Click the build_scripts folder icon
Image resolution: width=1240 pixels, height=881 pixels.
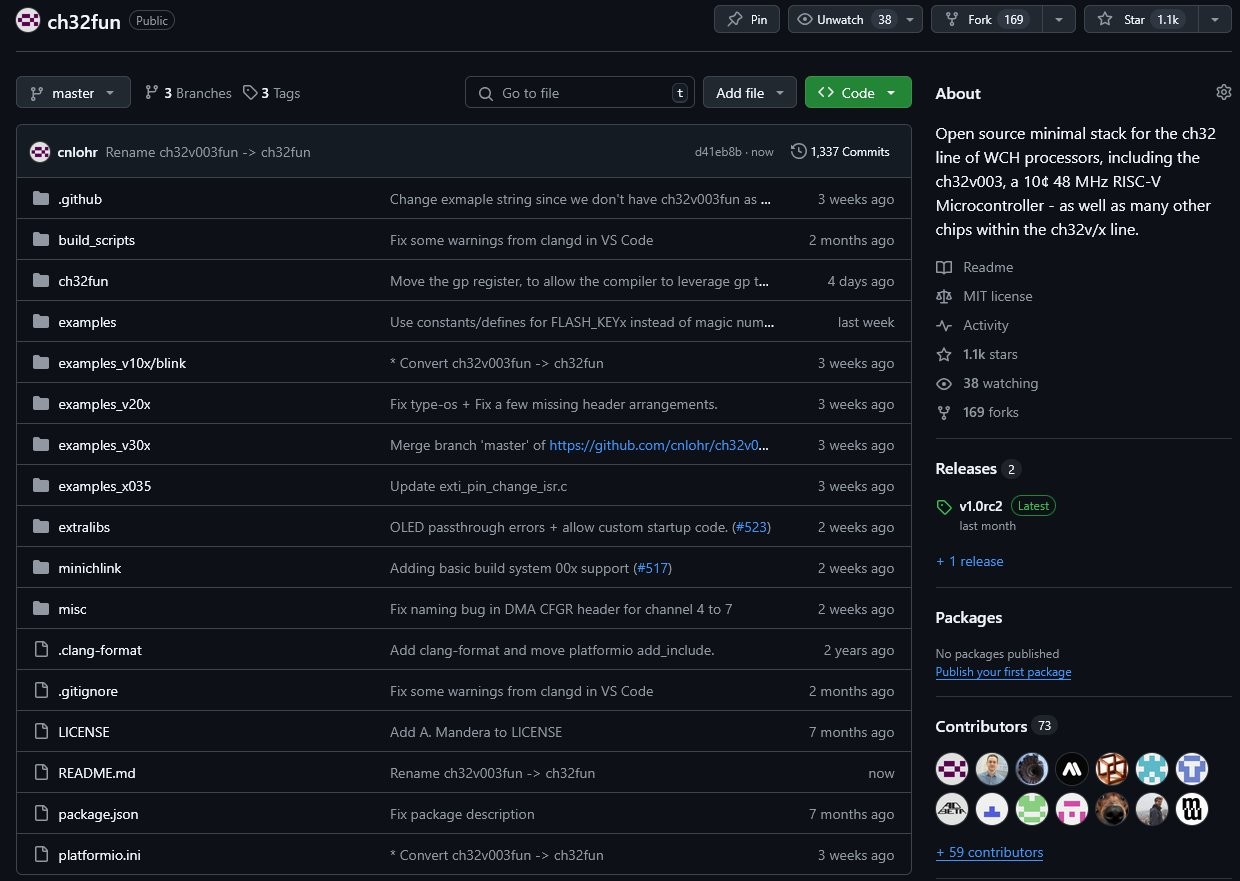coord(41,240)
